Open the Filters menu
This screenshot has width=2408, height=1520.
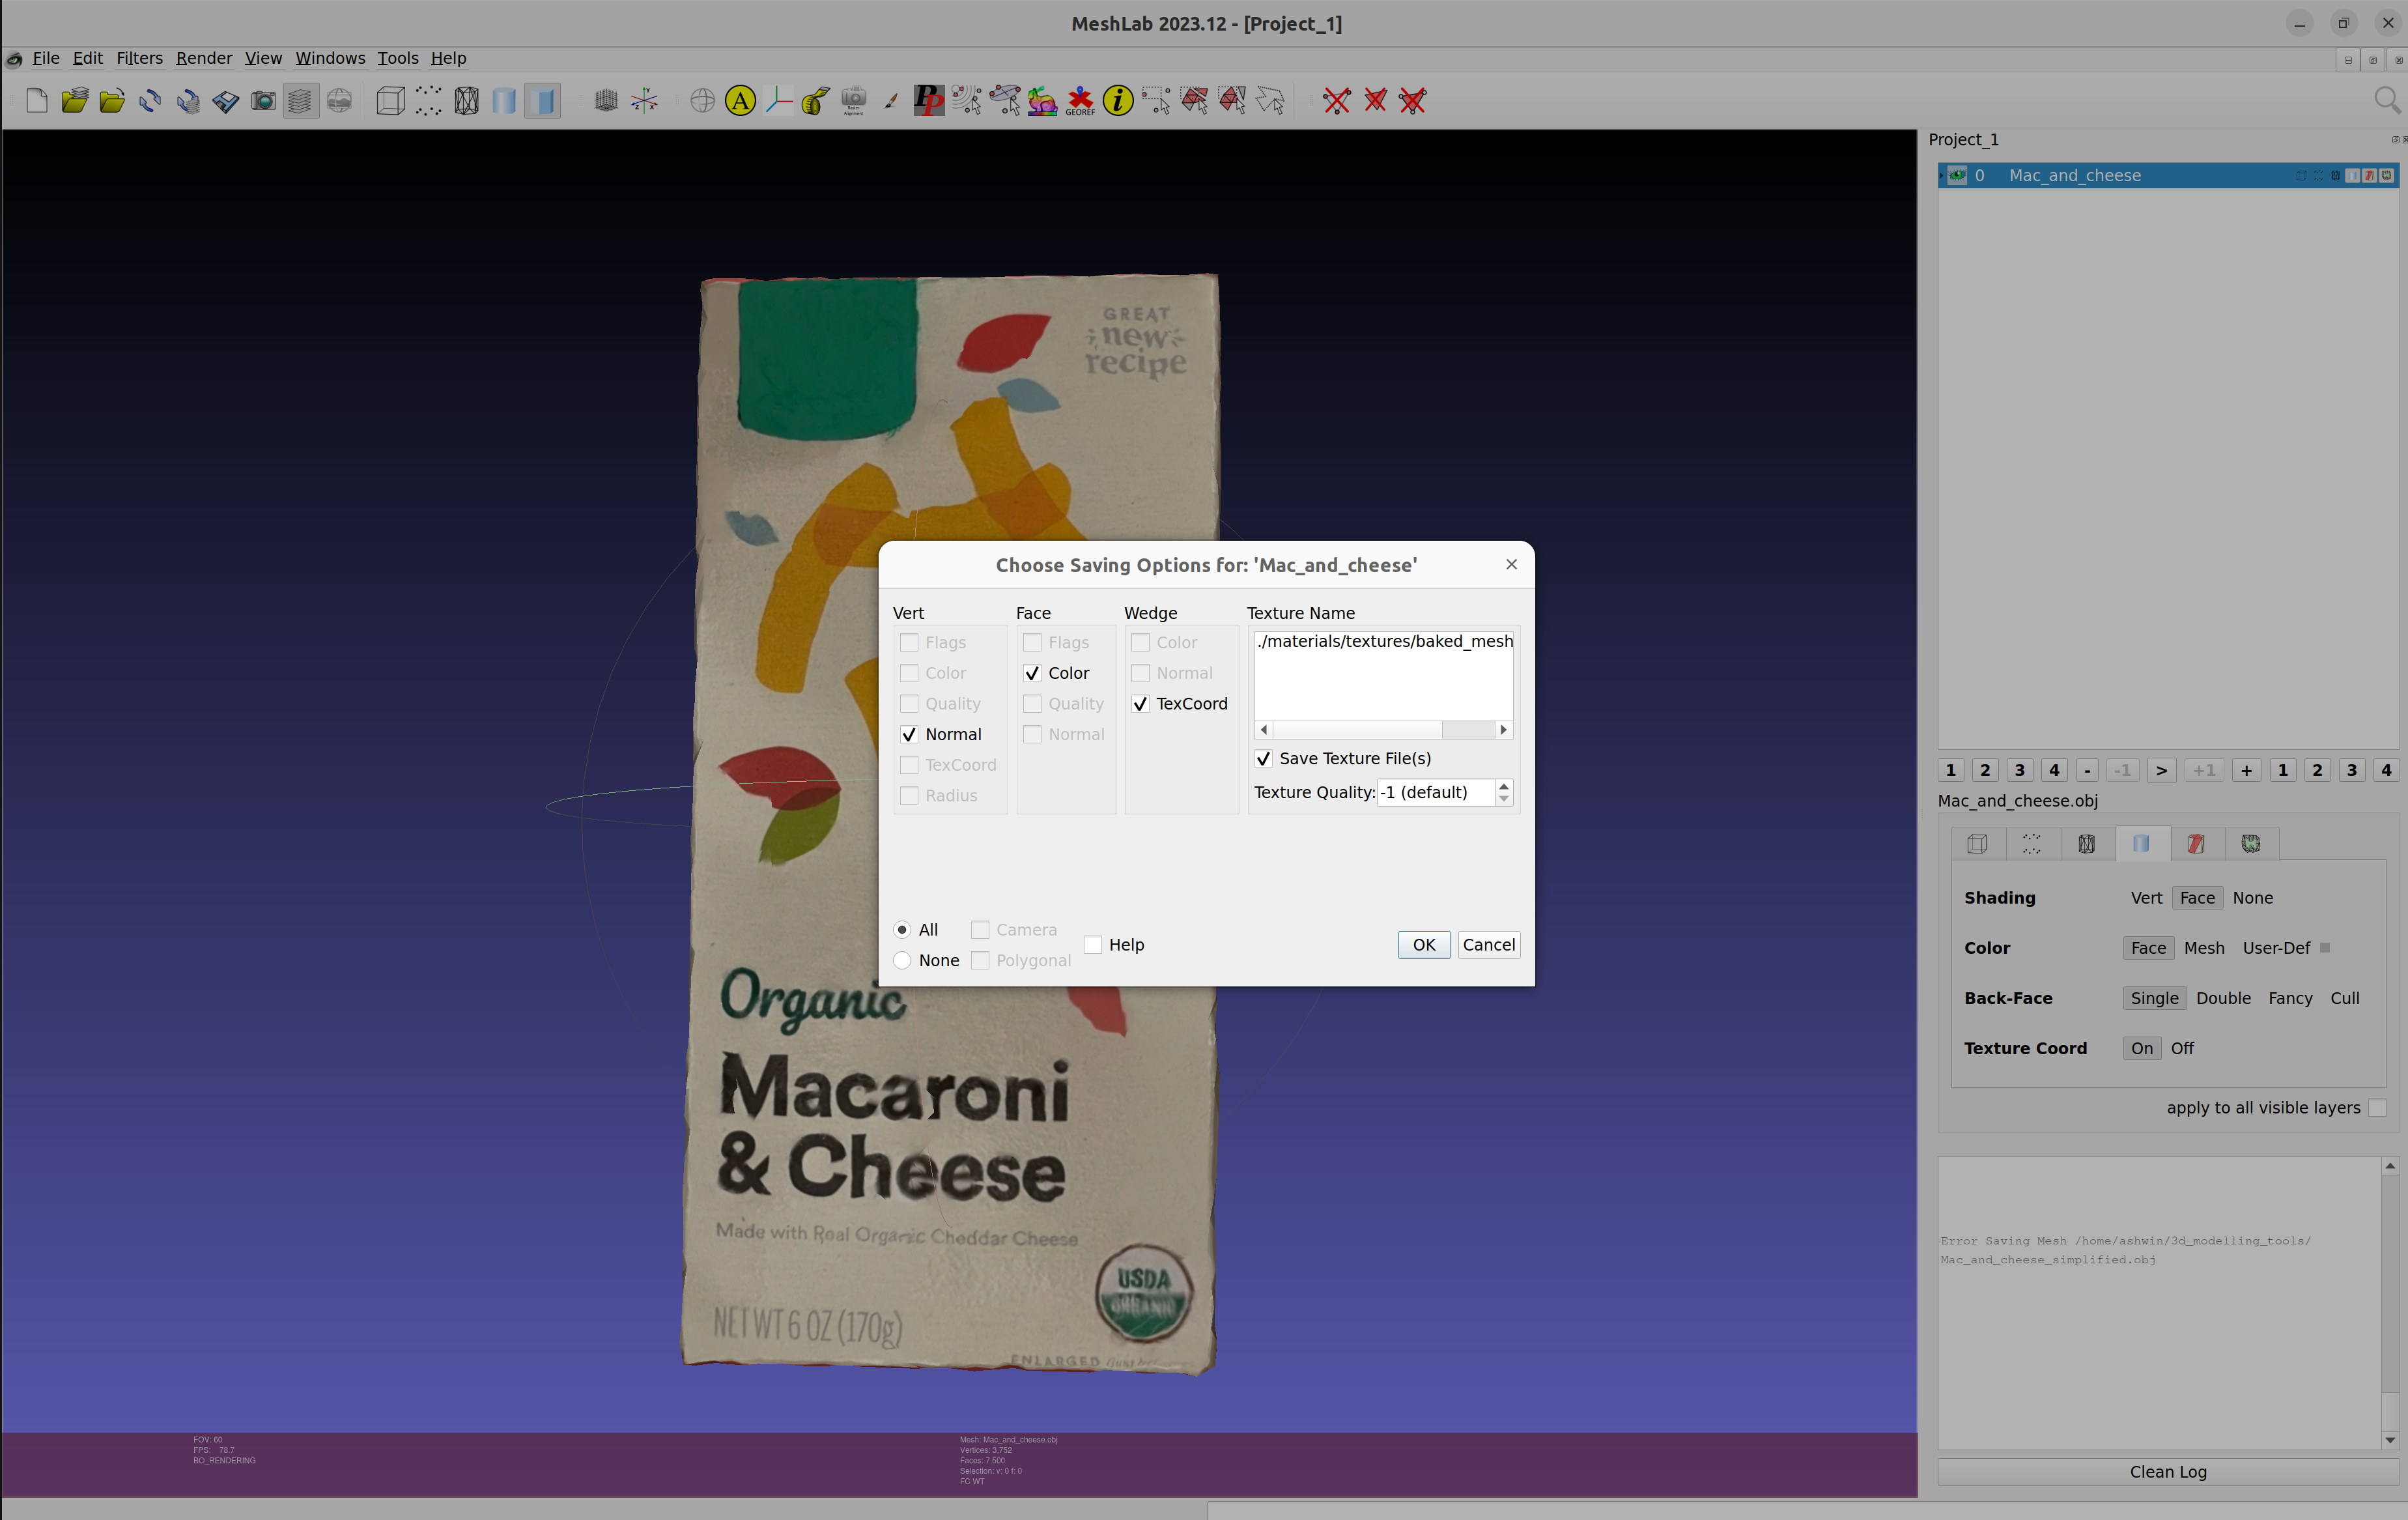[139, 58]
